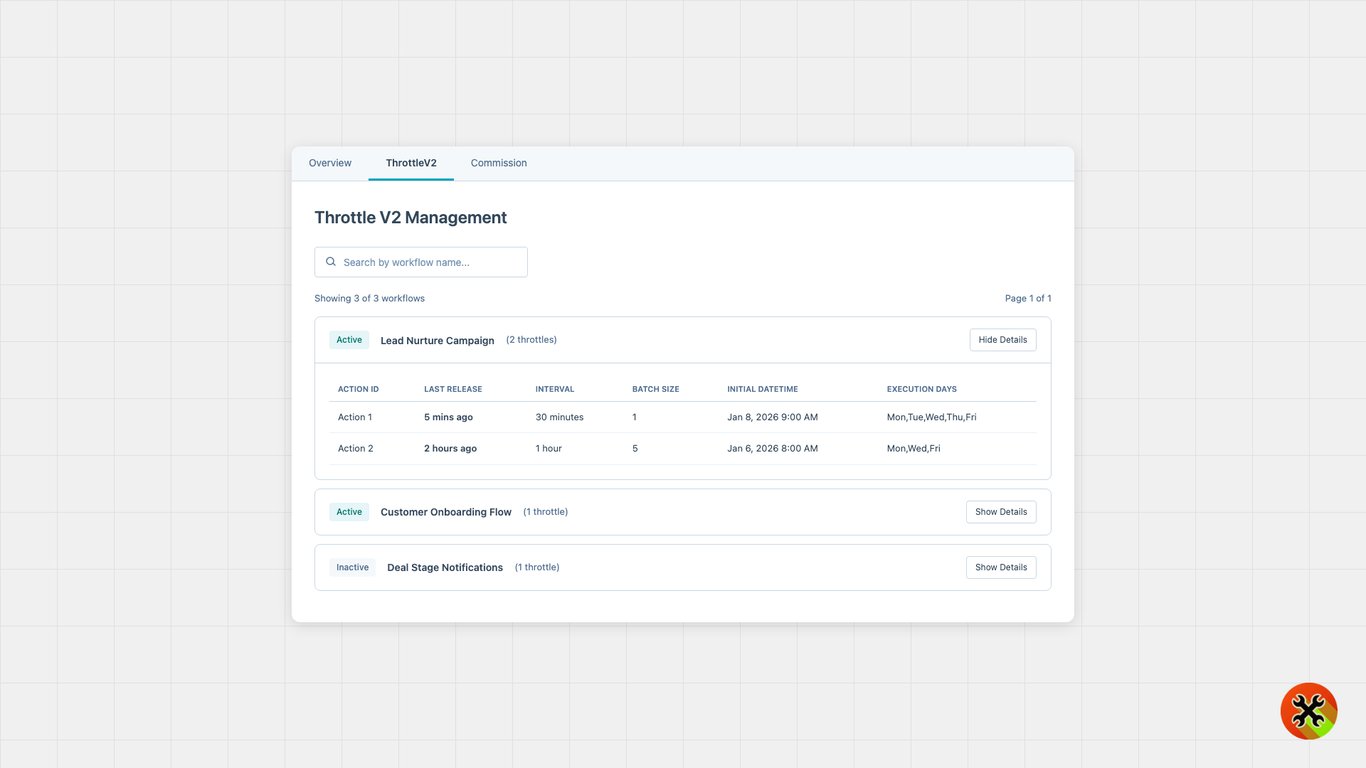Click the Throttle V2 Management heading
Screen dimensions: 1366x768
tap(410, 217)
